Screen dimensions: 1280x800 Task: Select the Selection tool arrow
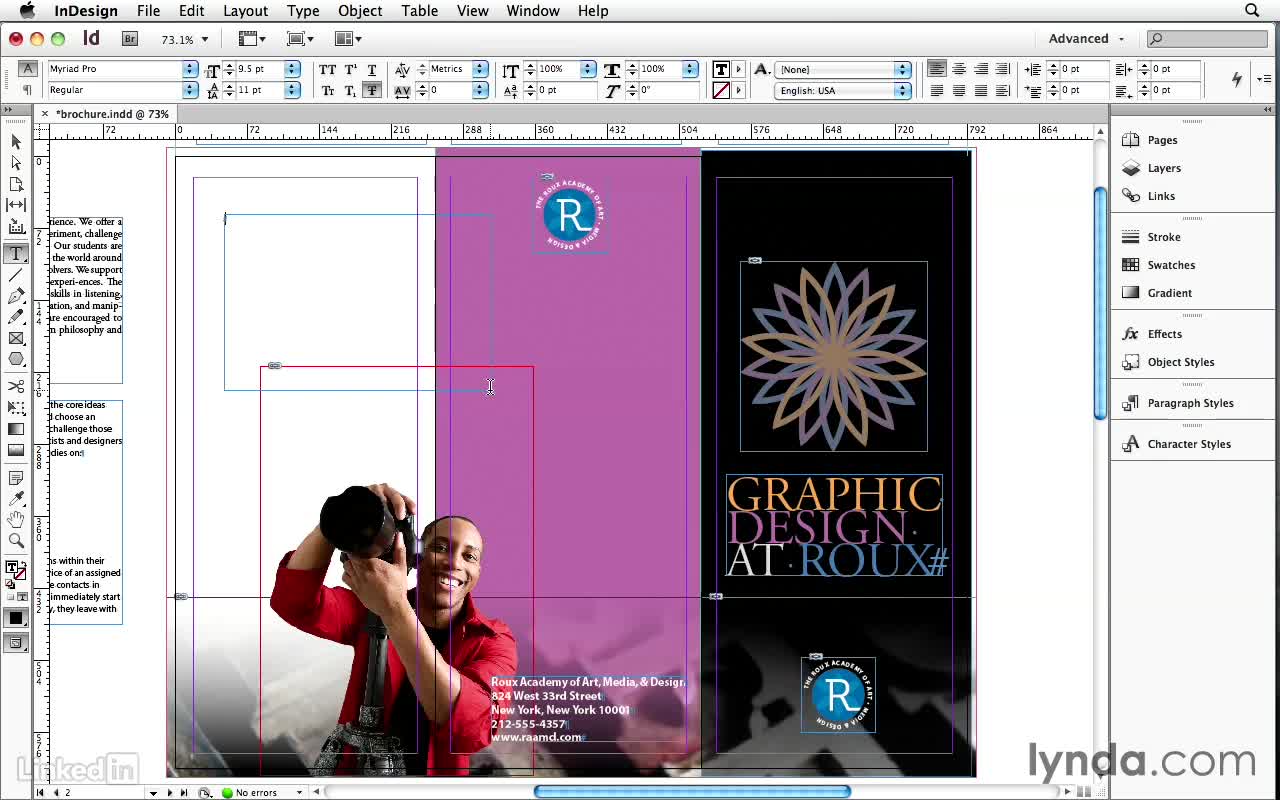(16, 142)
